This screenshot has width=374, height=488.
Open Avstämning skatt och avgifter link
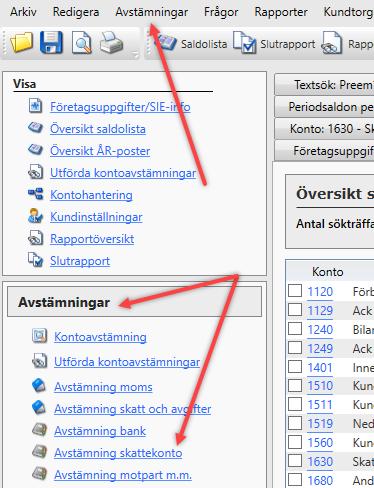[132, 409]
